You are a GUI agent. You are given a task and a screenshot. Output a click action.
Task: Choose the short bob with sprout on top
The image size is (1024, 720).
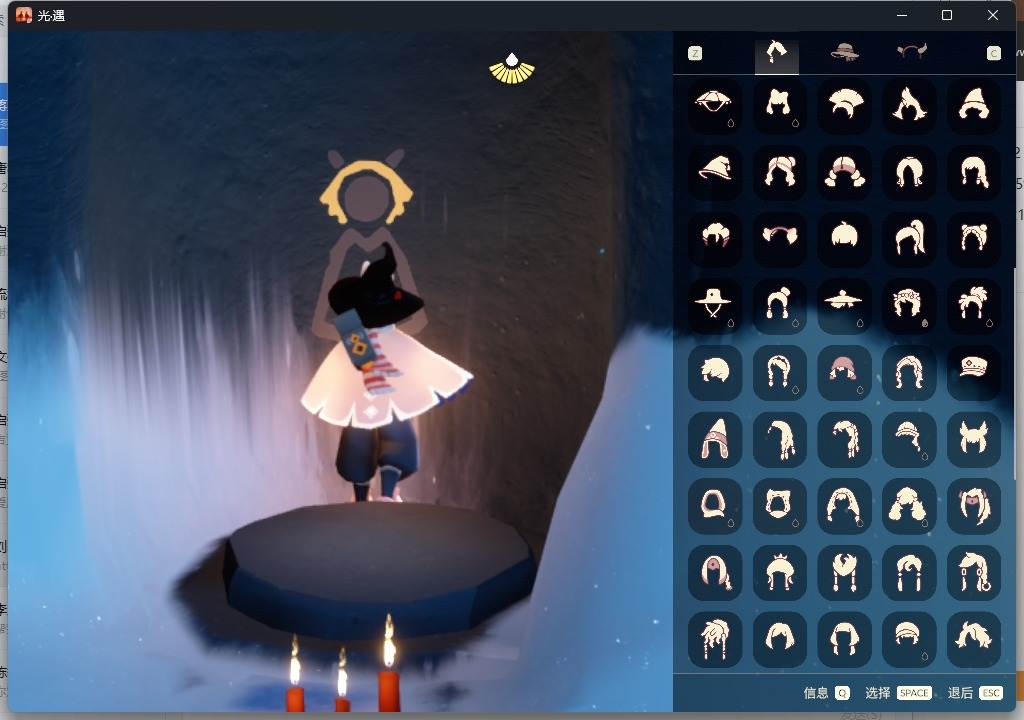click(x=844, y=238)
